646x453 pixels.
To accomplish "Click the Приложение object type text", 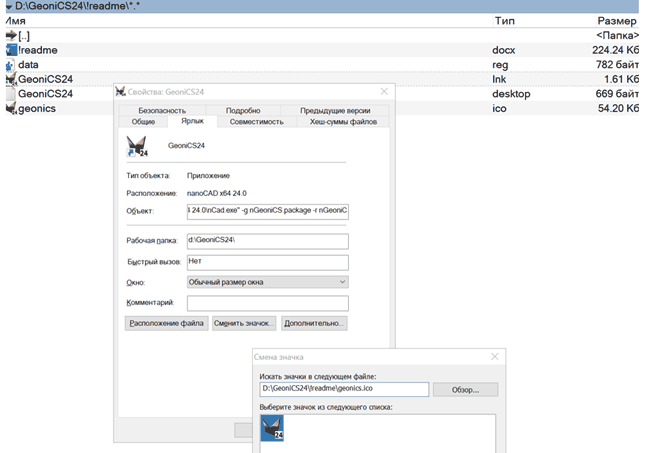I will (208, 176).
